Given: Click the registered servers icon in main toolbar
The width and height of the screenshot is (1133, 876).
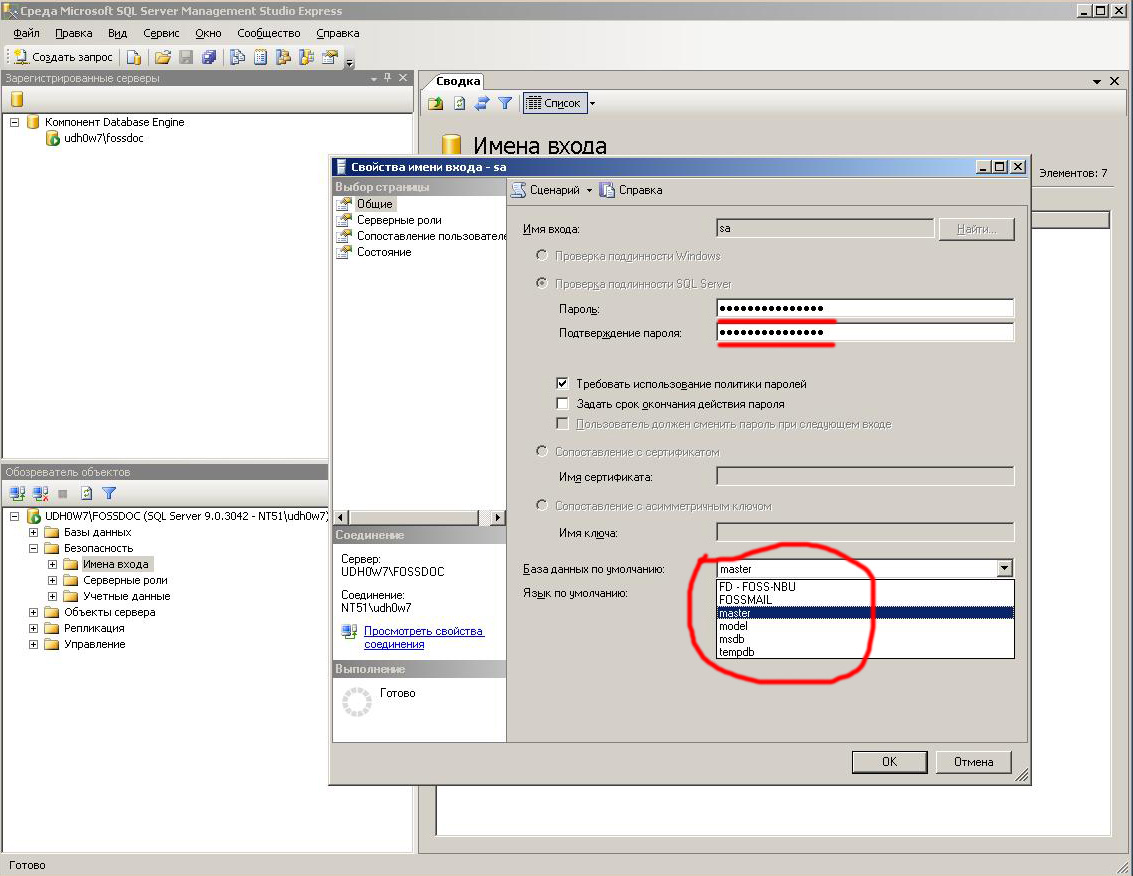Looking at the screenshot, I should tap(238, 57).
